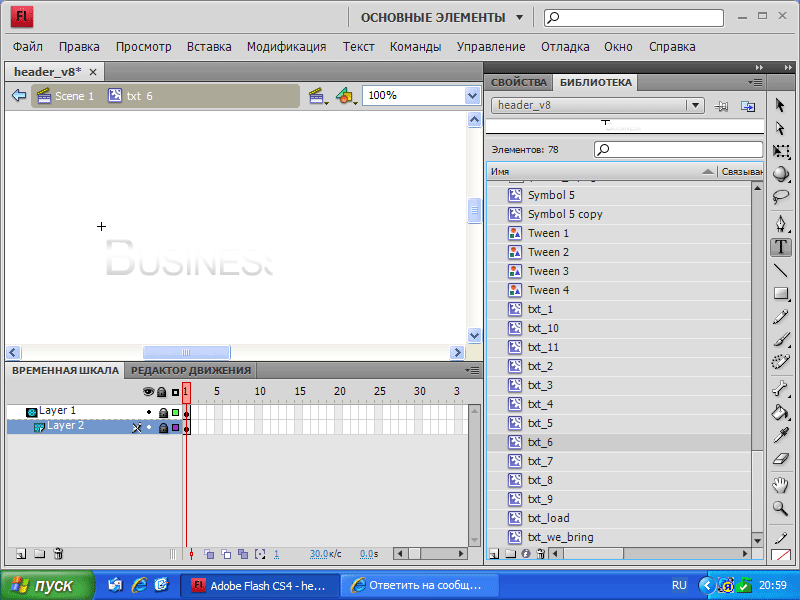Switch to РЕДАКТОР ДВИЖЕНИЯ tab
The image size is (800, 600).
point(191,370)
